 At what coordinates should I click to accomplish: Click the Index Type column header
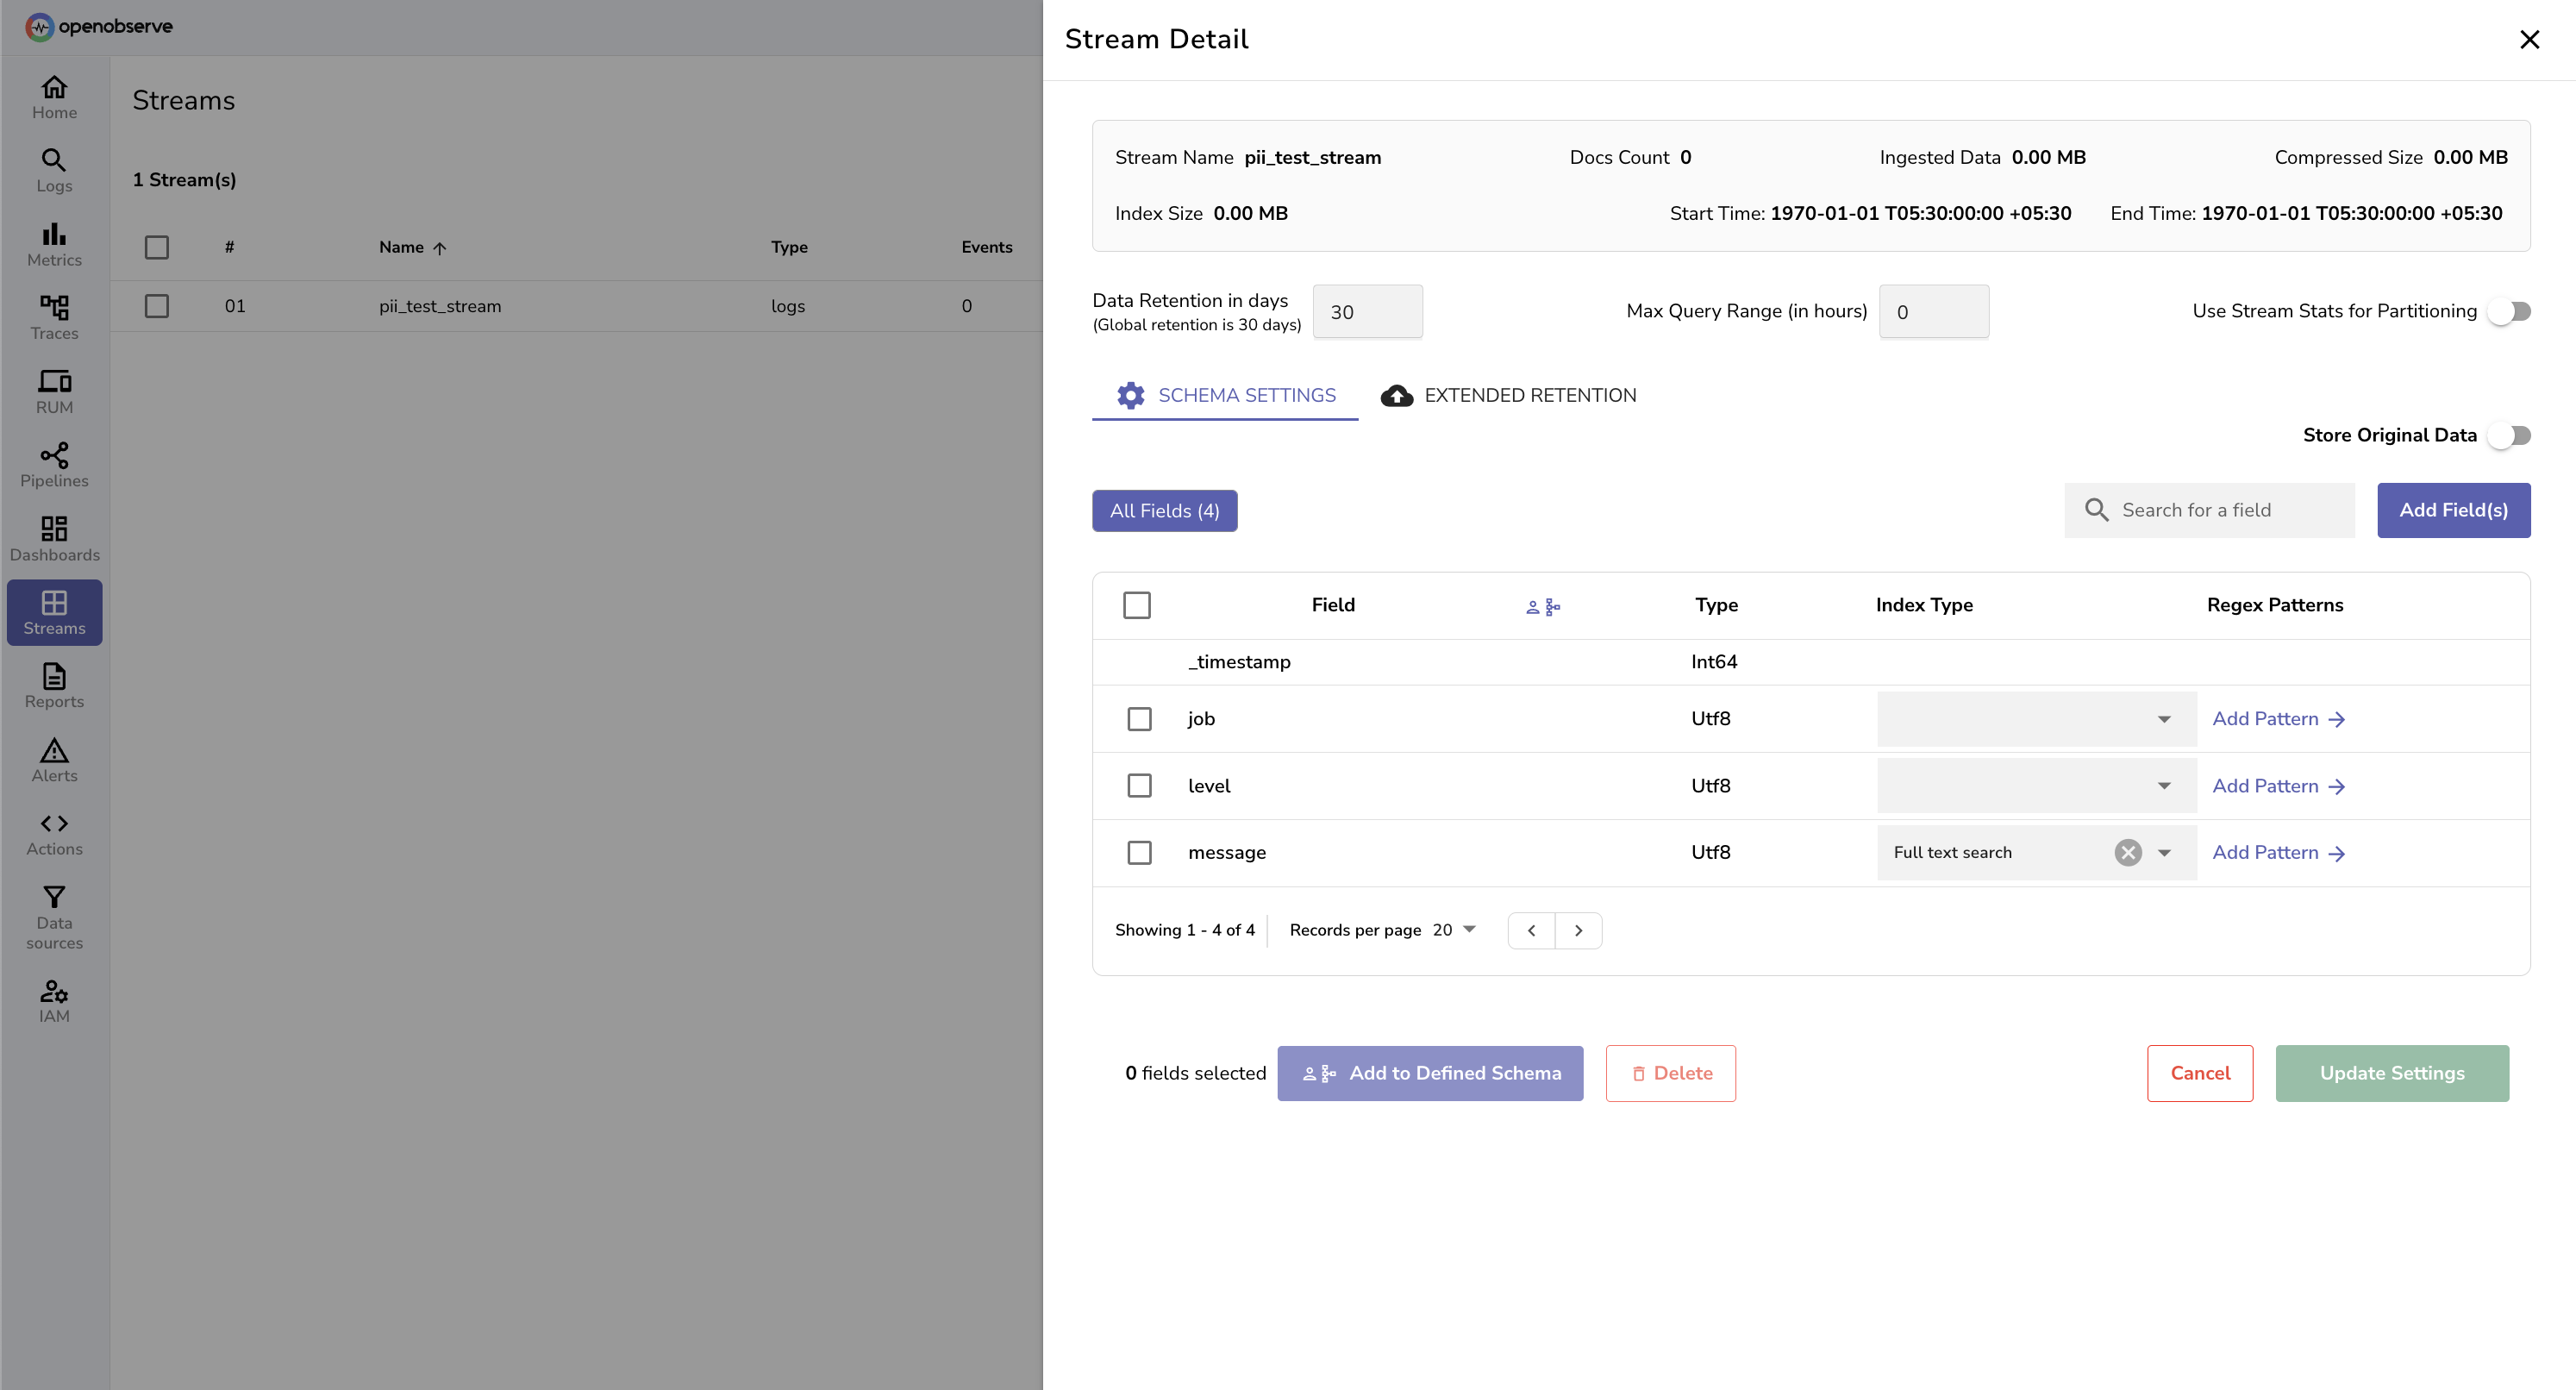click(1924, 605)
